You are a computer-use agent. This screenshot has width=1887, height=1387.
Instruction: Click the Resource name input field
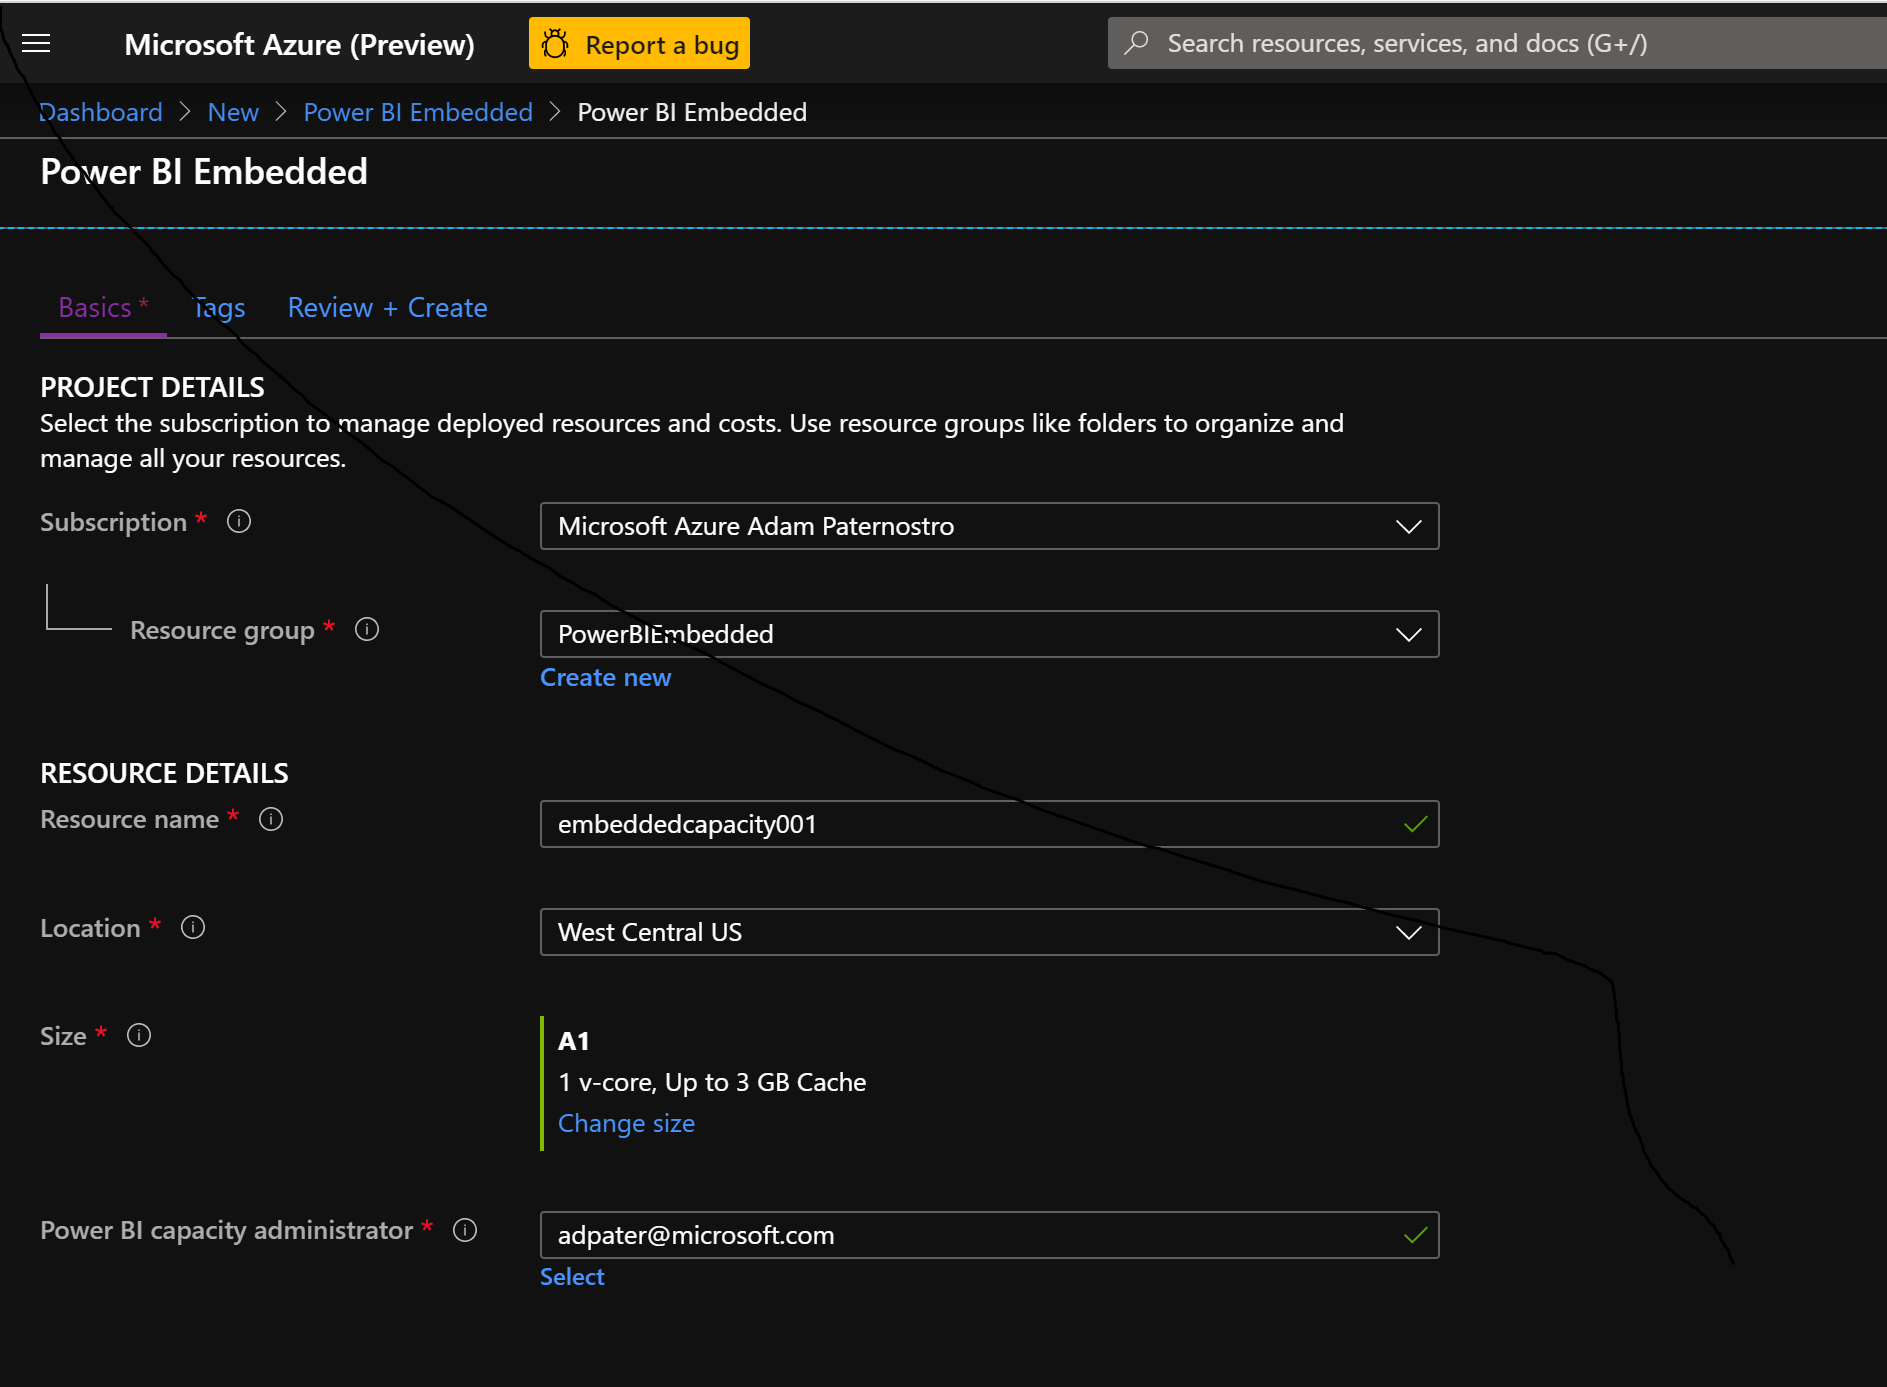point(989,824)
